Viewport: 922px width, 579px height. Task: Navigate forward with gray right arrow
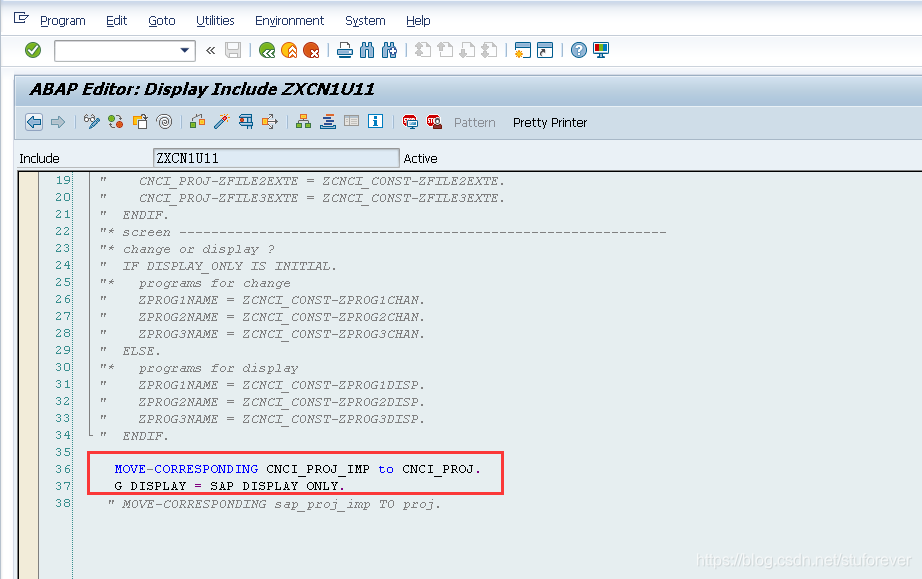(x=58, y=122)
